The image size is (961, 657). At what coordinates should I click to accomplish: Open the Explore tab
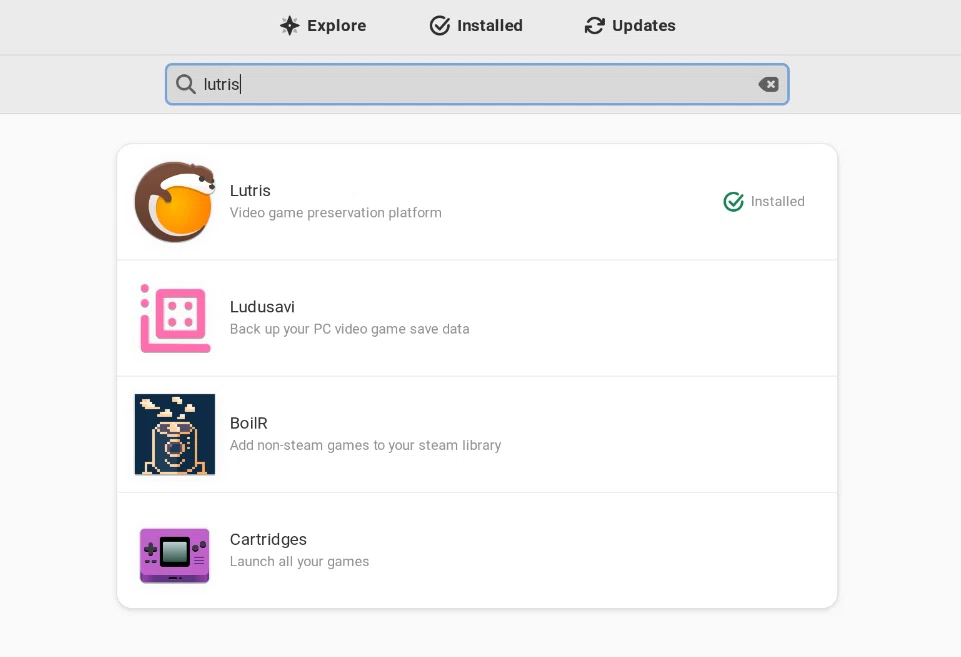[x=323, y=26]
